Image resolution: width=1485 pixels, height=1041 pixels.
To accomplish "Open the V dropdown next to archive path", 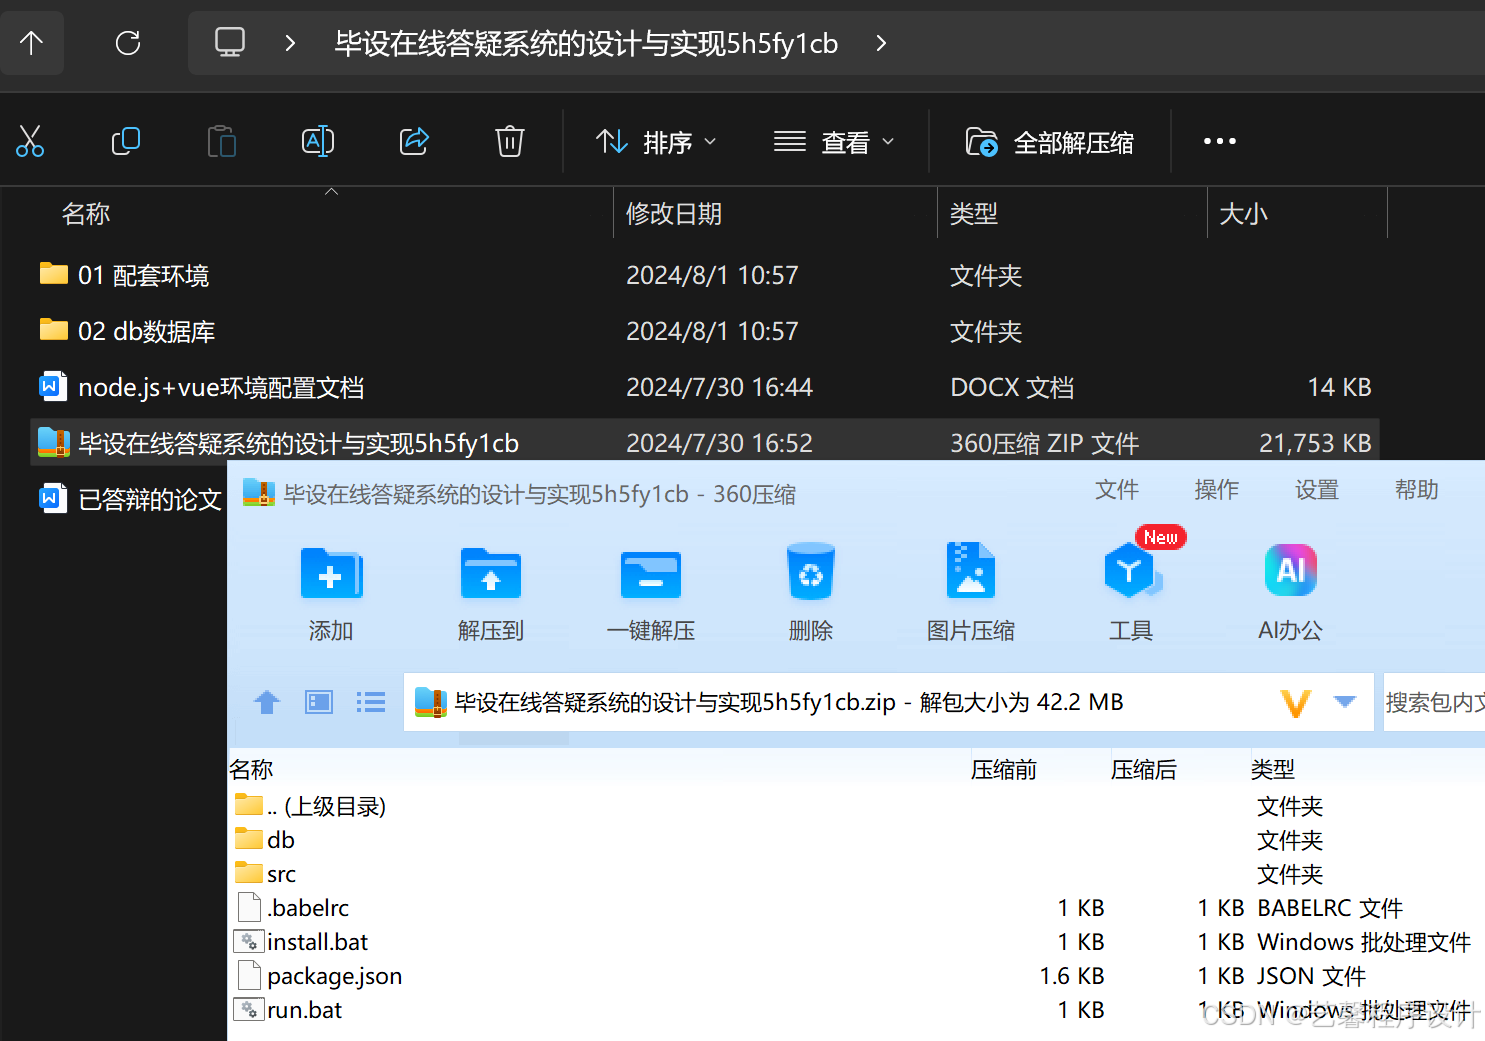I will pos(1295,702).
